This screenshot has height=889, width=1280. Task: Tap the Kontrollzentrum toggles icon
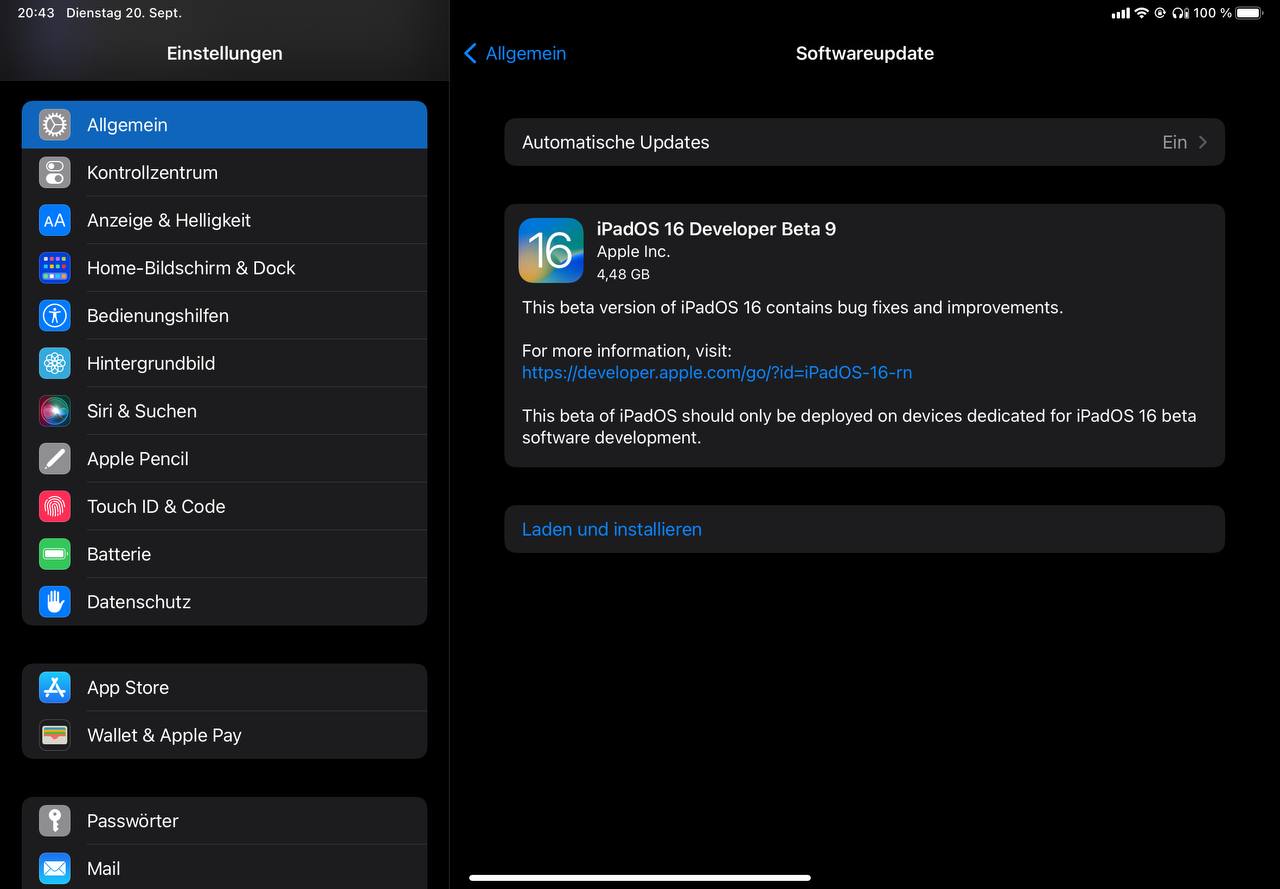click(x=55, y=172)
